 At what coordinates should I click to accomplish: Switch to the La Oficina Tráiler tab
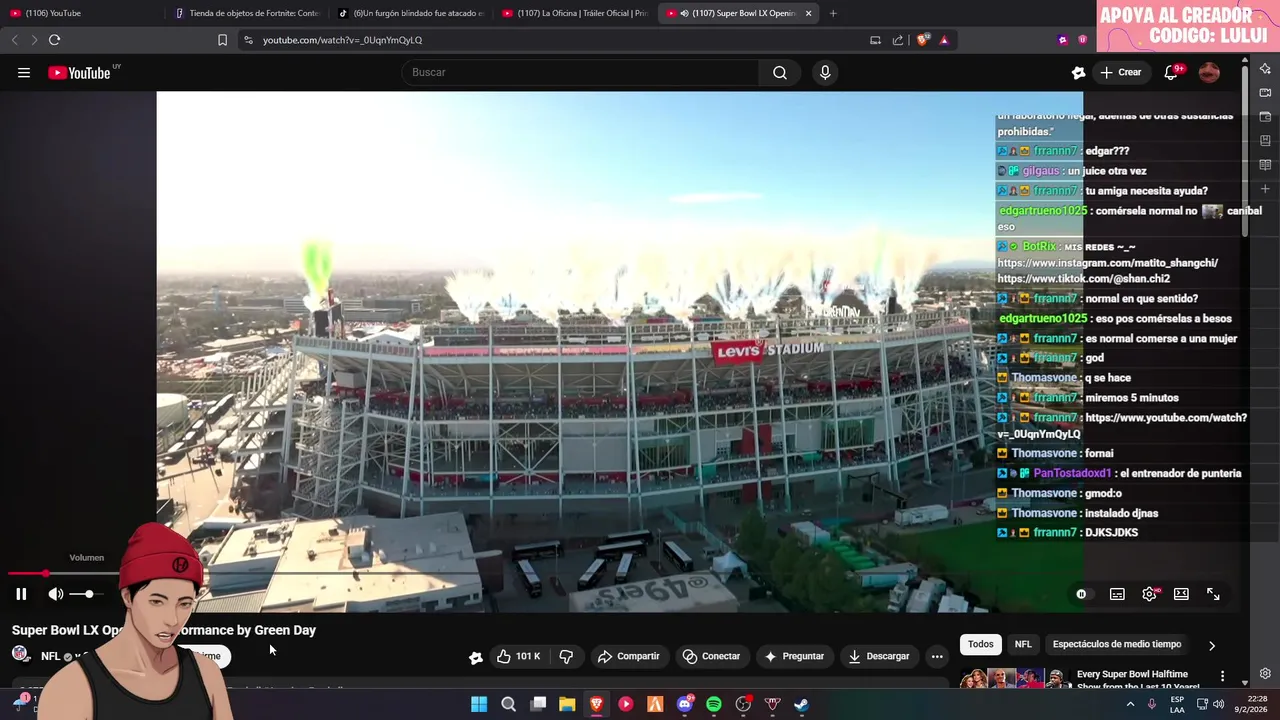[x=575, y=13]
